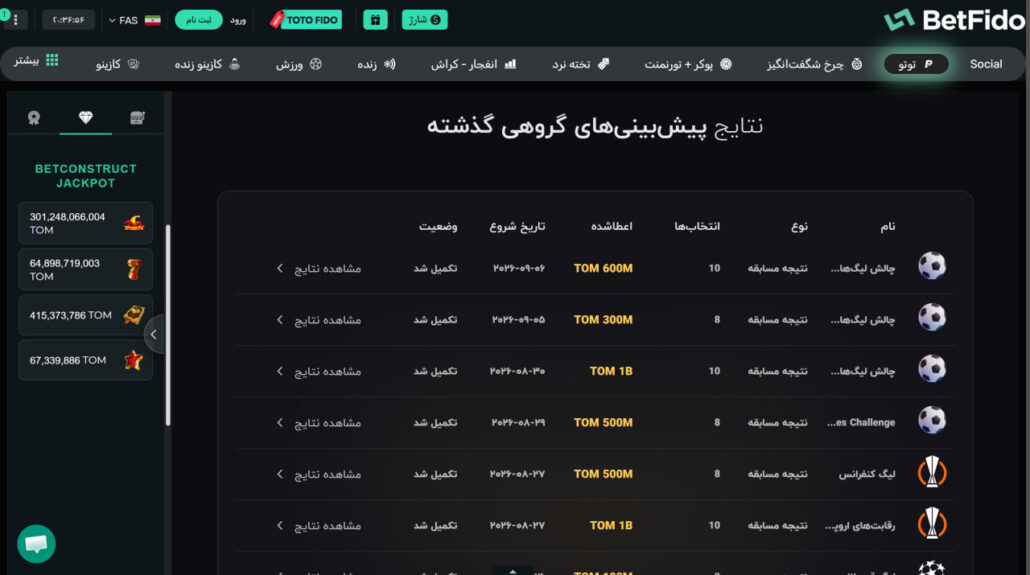The width and height of the screenshot is (1030, 575).
Task: Click the BETCONSTRUCT JACKPOT heading
Action: 85,175
